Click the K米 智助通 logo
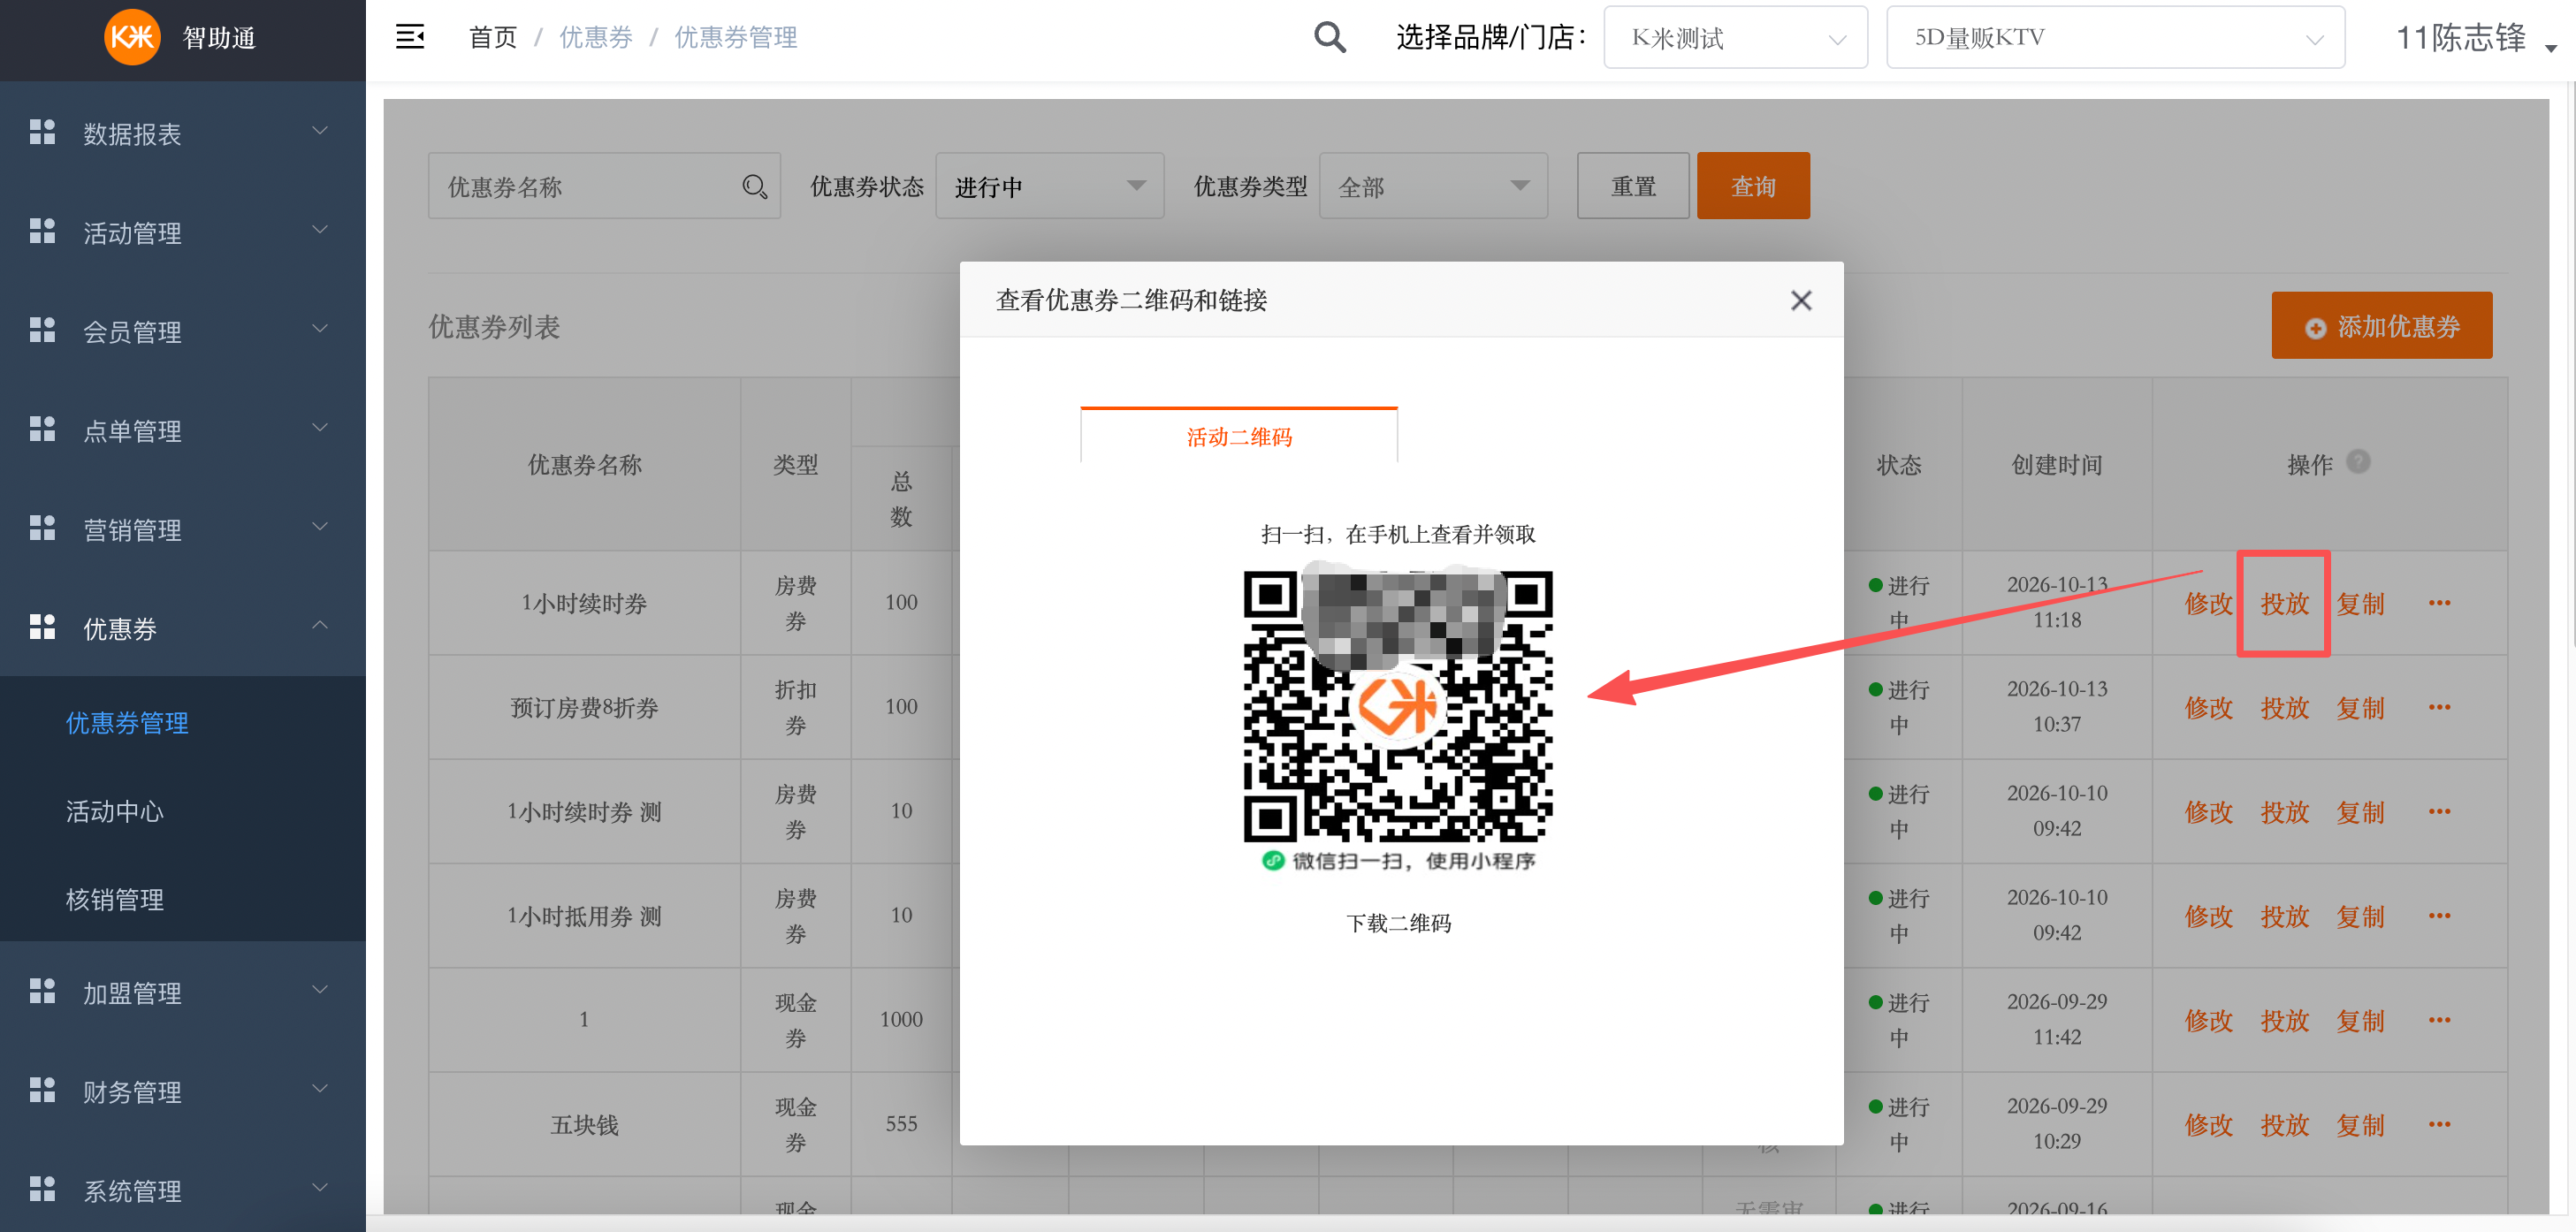 (181, 37)
